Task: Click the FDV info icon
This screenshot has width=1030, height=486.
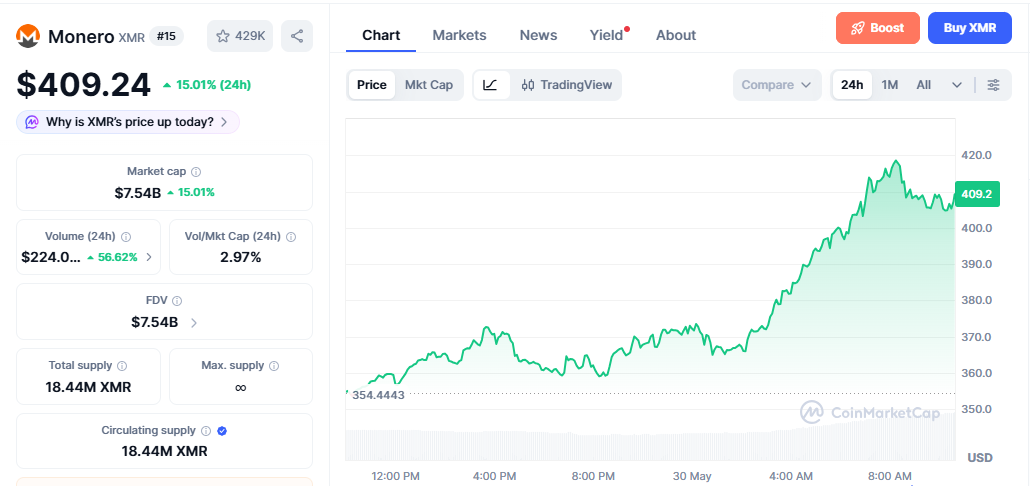Action: [177, 301]
